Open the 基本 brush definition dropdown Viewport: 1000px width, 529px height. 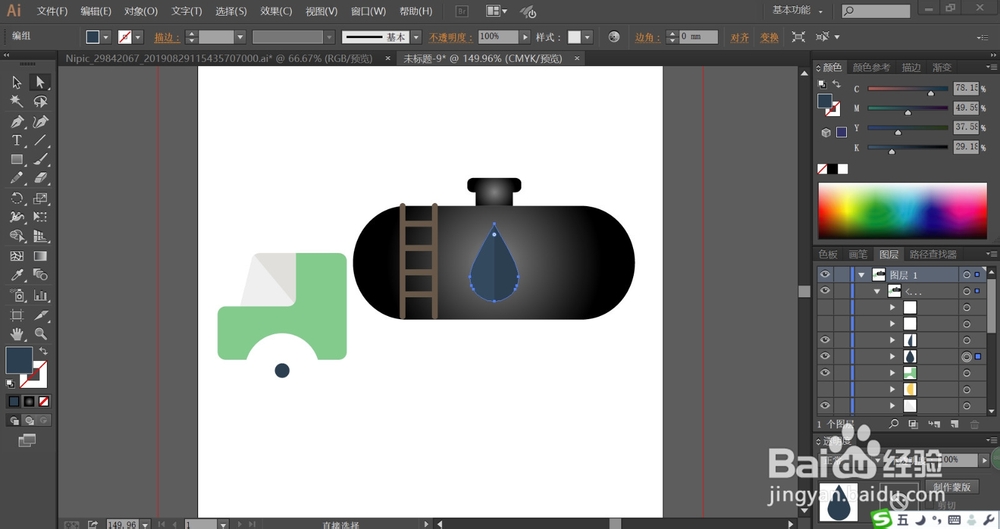[x=416, y=37]
